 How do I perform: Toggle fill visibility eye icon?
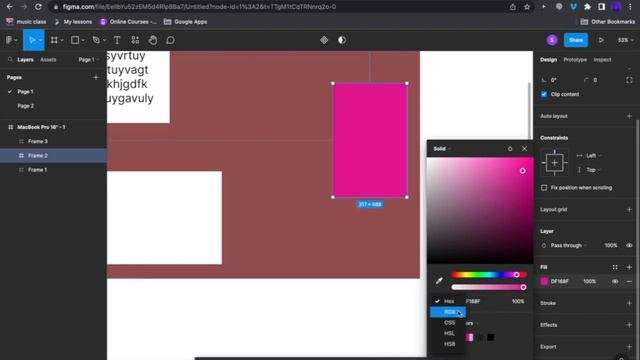615,281
